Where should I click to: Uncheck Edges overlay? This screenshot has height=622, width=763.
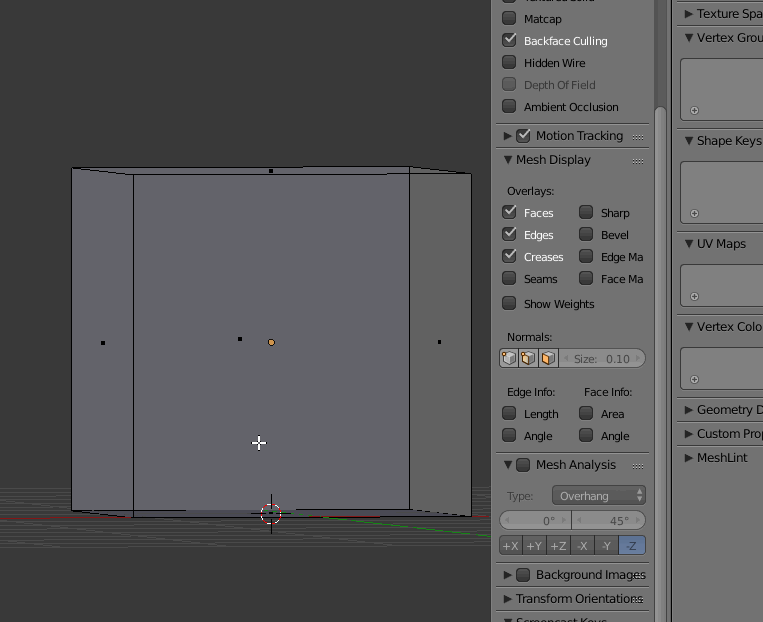click(509, 234)
